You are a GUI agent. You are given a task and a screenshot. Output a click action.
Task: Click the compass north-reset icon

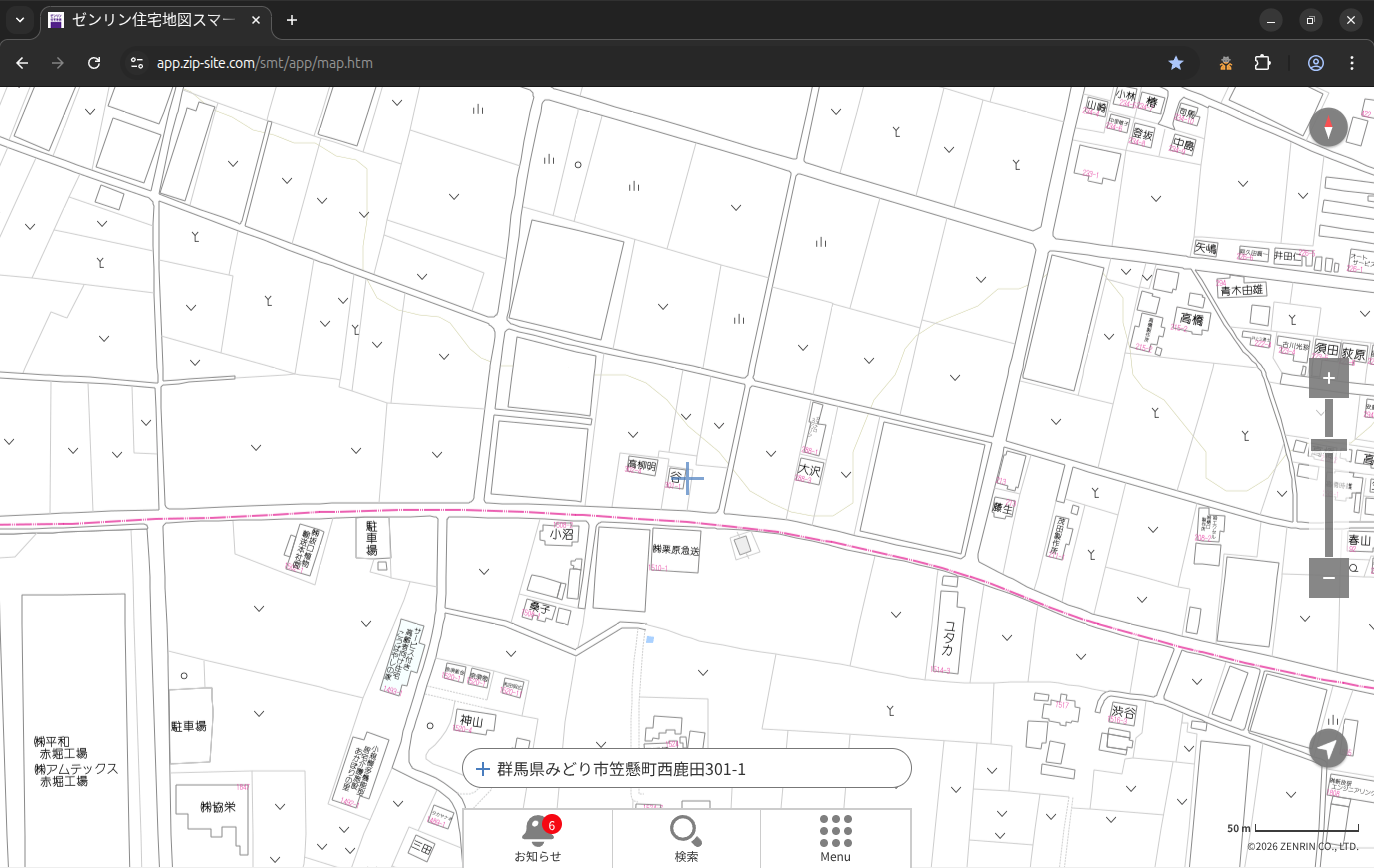(x=1328, y=127)
